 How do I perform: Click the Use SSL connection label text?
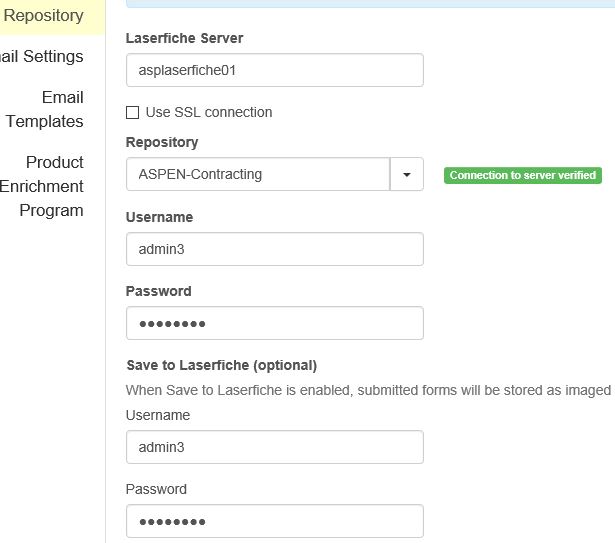(209, 113)
